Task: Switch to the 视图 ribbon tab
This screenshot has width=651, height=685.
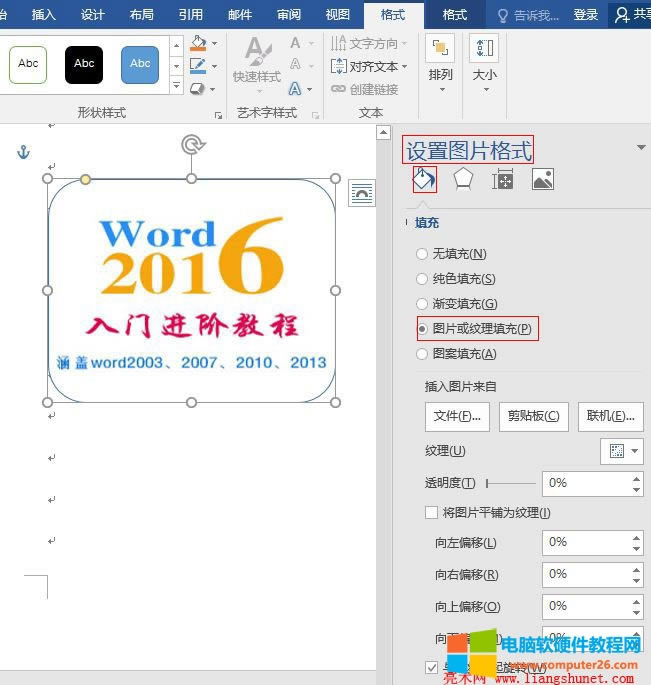Action: (338, 15)
